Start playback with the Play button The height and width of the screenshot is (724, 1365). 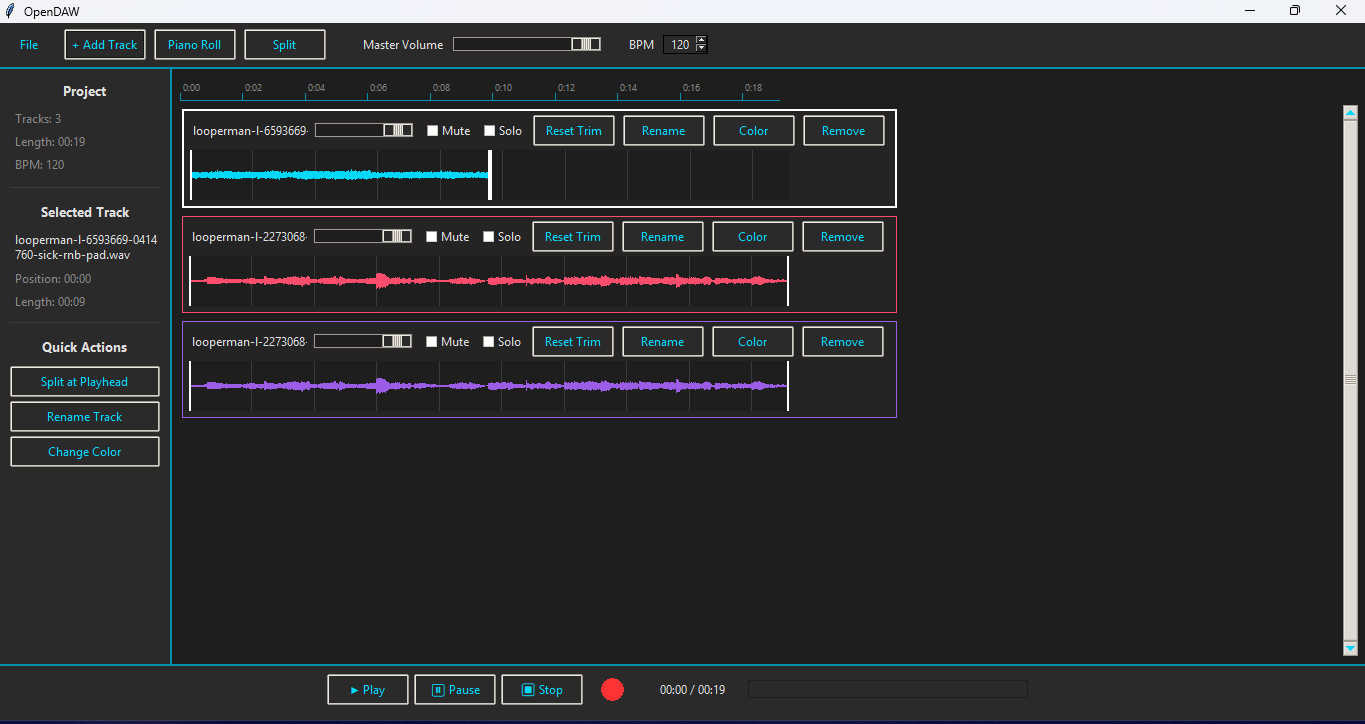coord(368,690)
